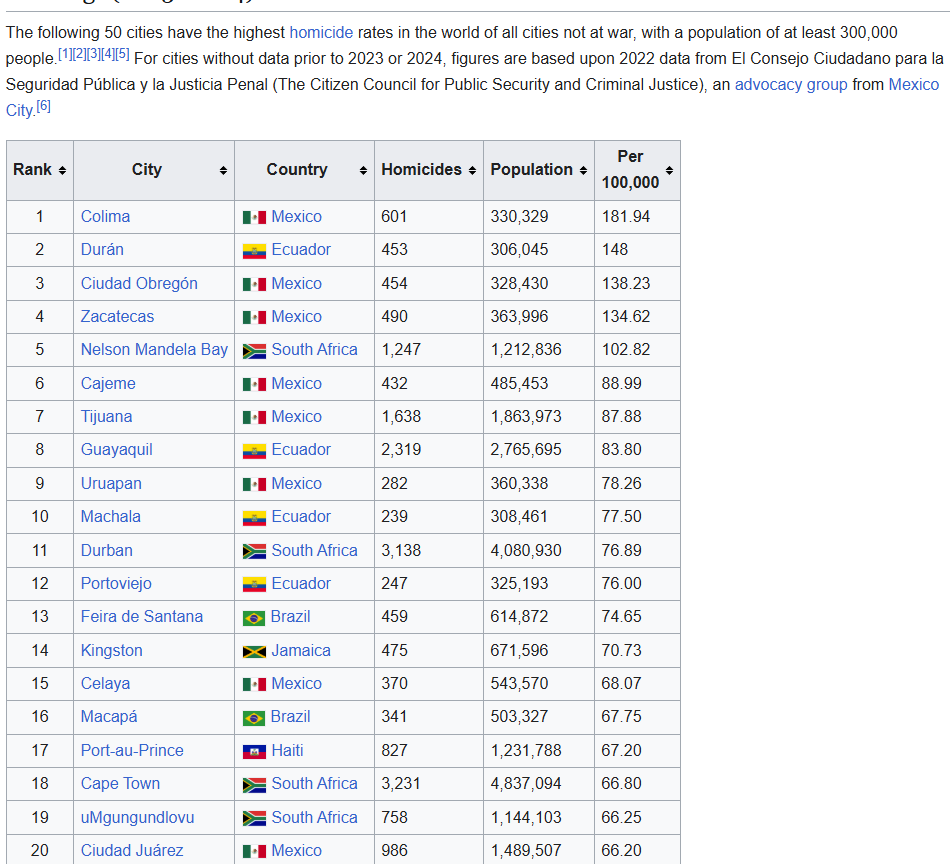Open the Nelson Mandela Bay link
This screenshot has width=950, height=864.
coord(154,350)
